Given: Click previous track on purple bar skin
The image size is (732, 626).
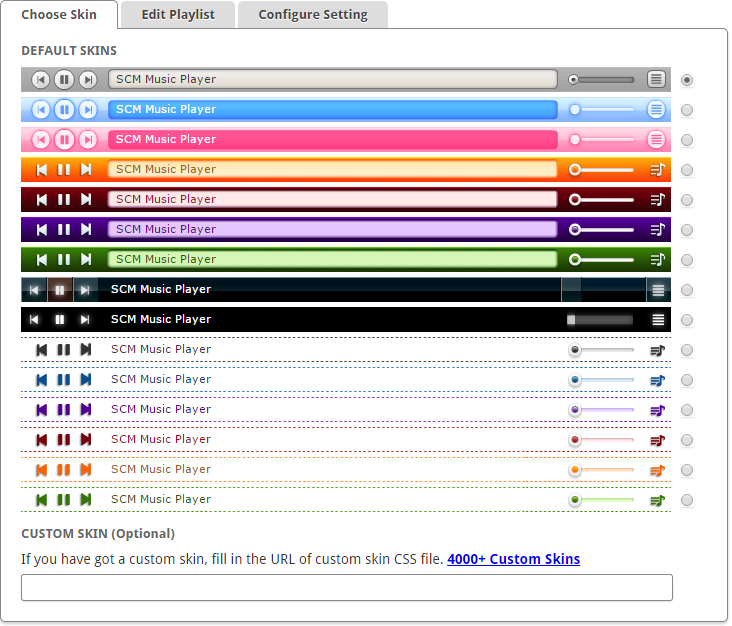Looking at the screenshot, I should [42, 230].
